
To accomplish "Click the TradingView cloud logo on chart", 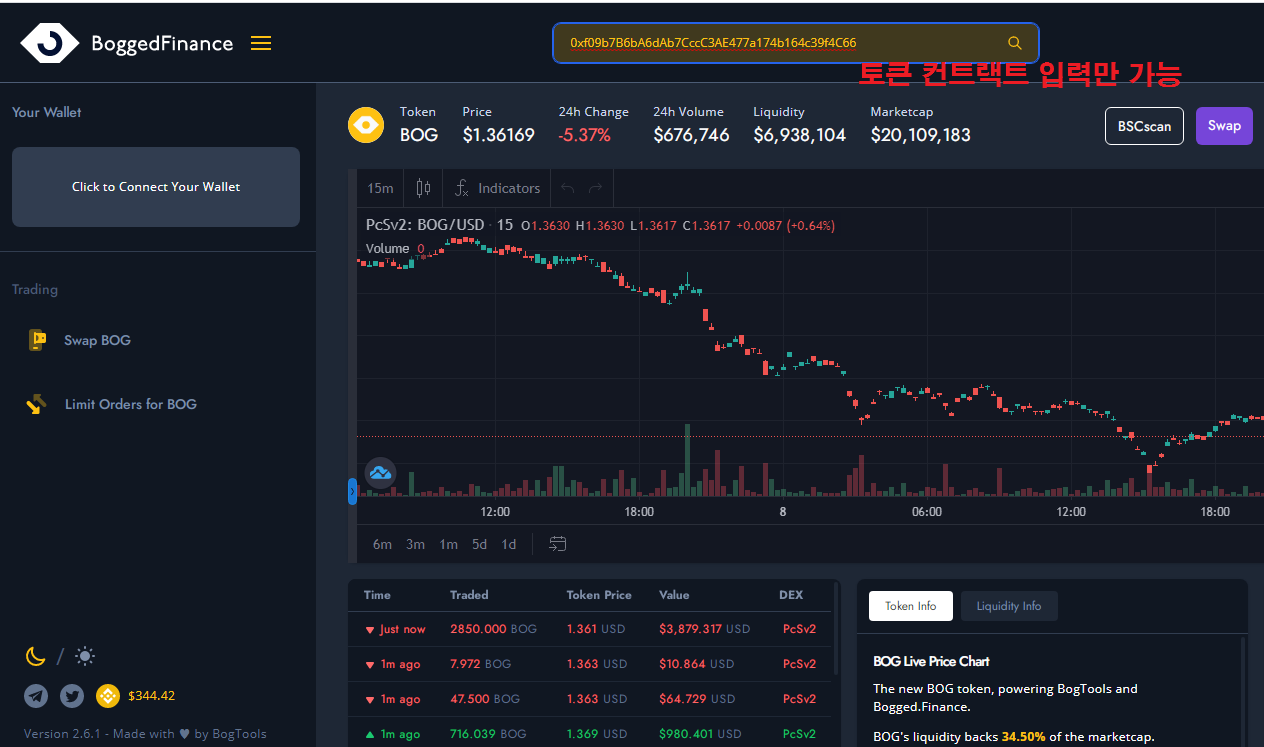I will [x=380, y=473].
